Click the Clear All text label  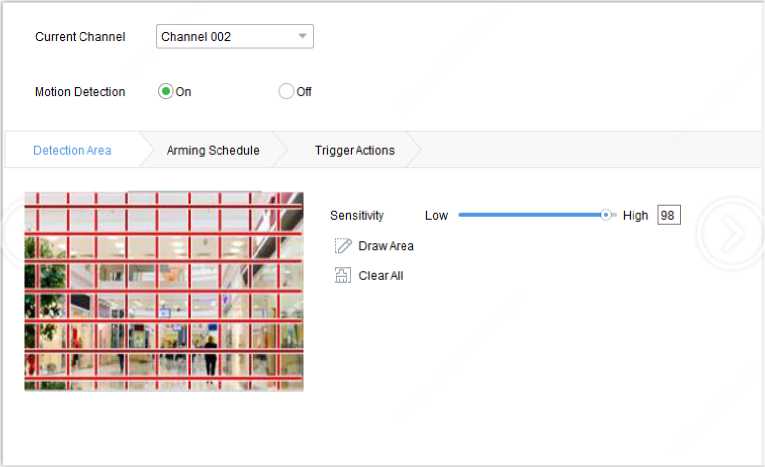pos(381,276)
